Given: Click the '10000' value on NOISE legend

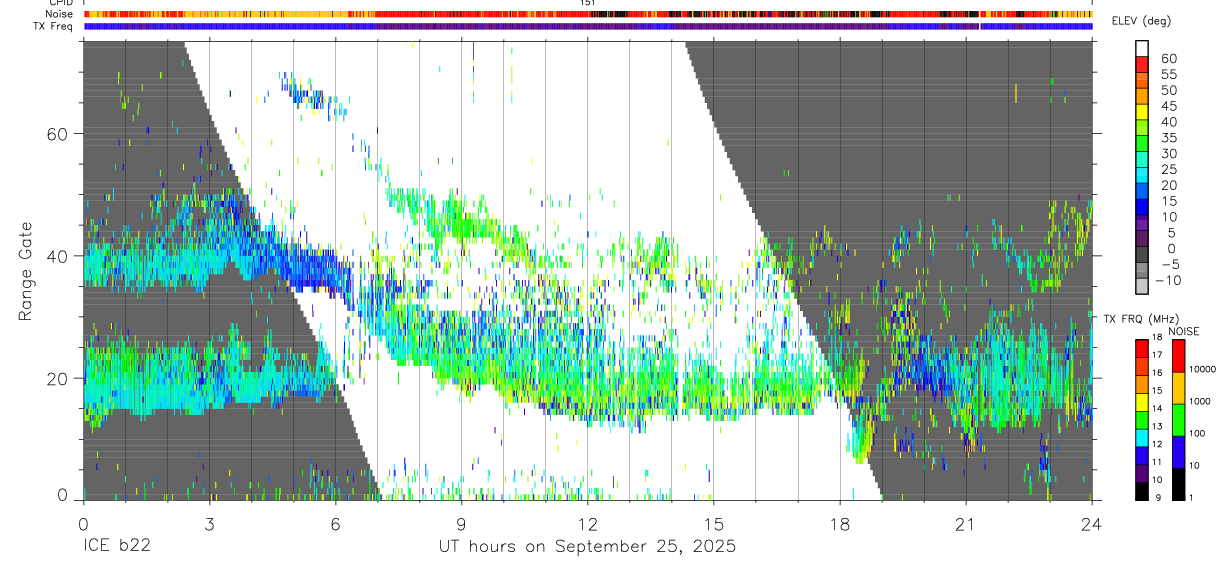Looking at the screenshot, I should 1204,369.
